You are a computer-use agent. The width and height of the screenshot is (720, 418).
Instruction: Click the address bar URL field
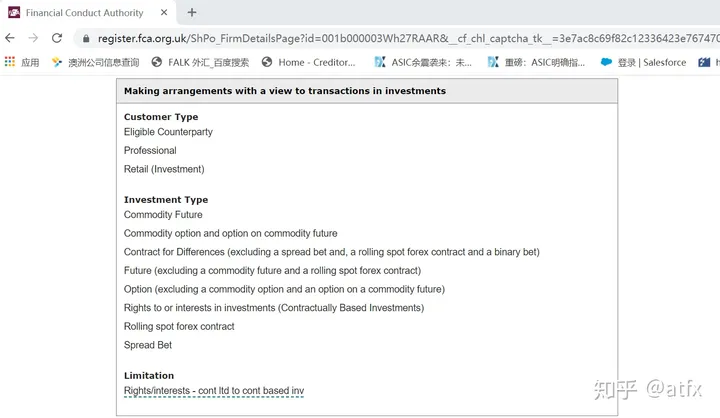point(400,38)
